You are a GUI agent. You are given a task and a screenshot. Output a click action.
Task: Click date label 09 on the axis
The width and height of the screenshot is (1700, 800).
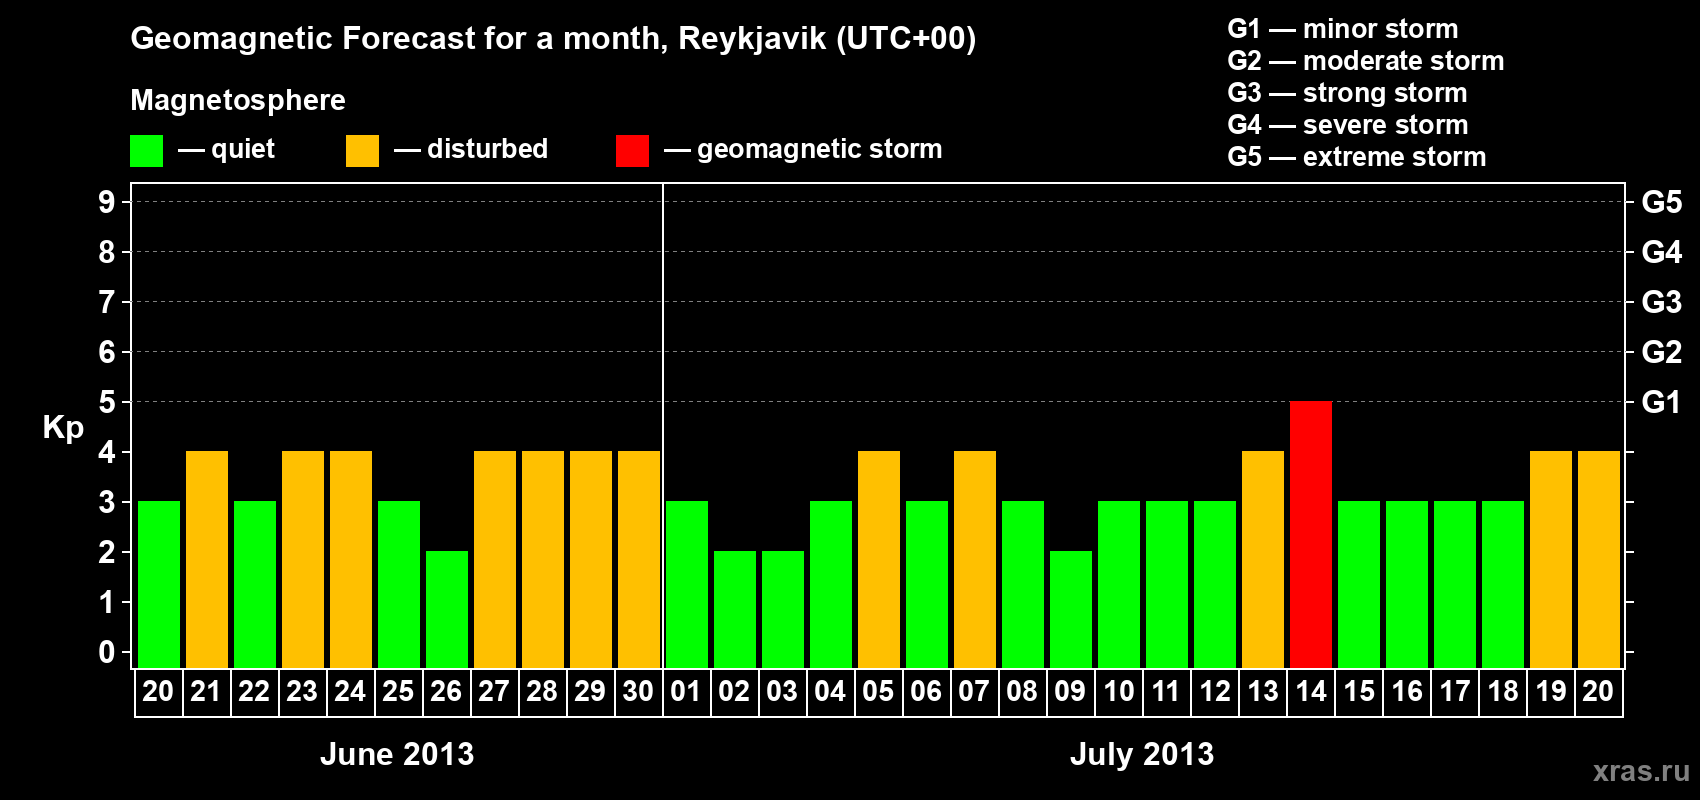pyautogui.click(x=1070, y=692)
